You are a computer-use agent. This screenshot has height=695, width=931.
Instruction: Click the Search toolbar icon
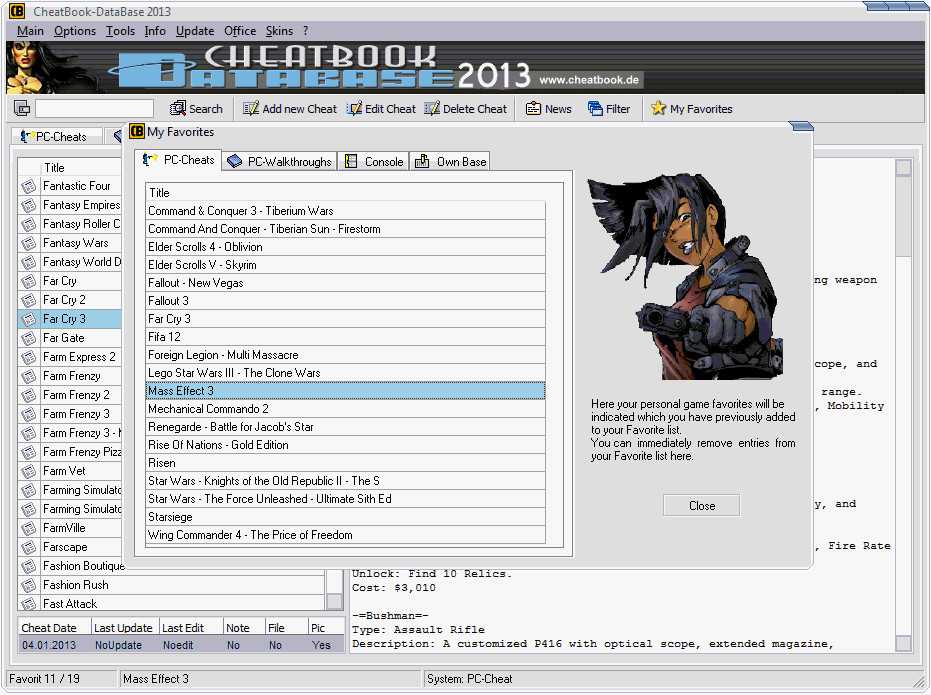point(178,109)
